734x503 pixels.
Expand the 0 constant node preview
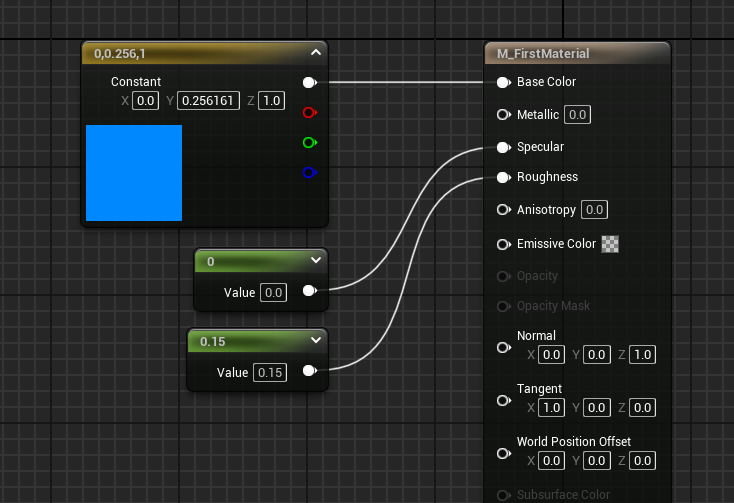coord(316,260)
